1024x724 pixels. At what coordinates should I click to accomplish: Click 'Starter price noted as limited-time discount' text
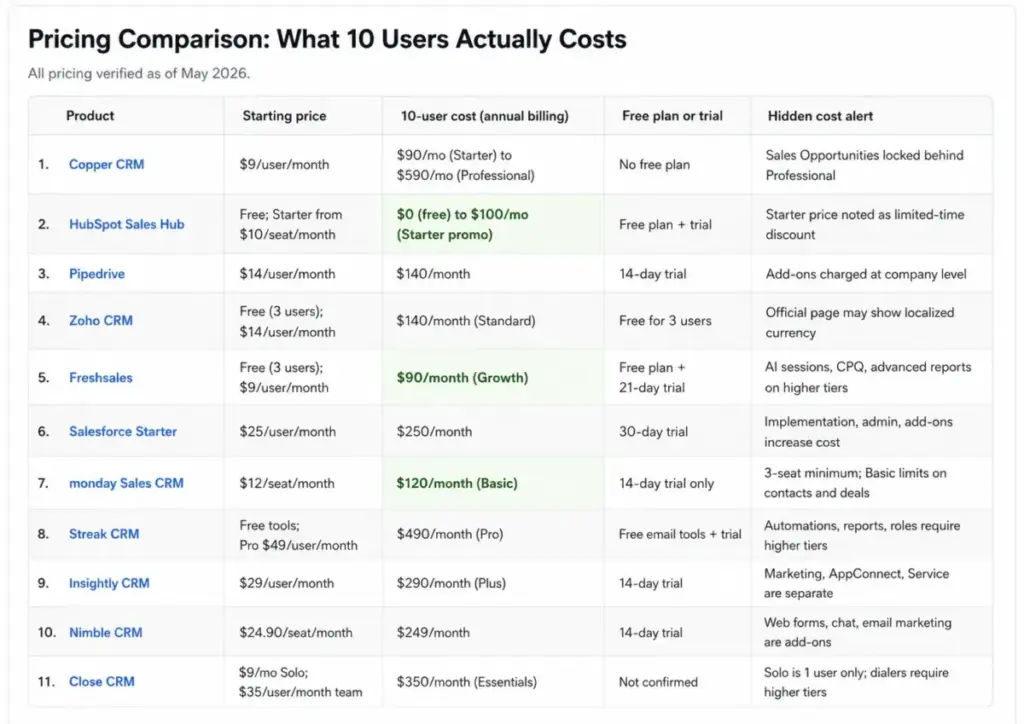[x=865, y=225]
